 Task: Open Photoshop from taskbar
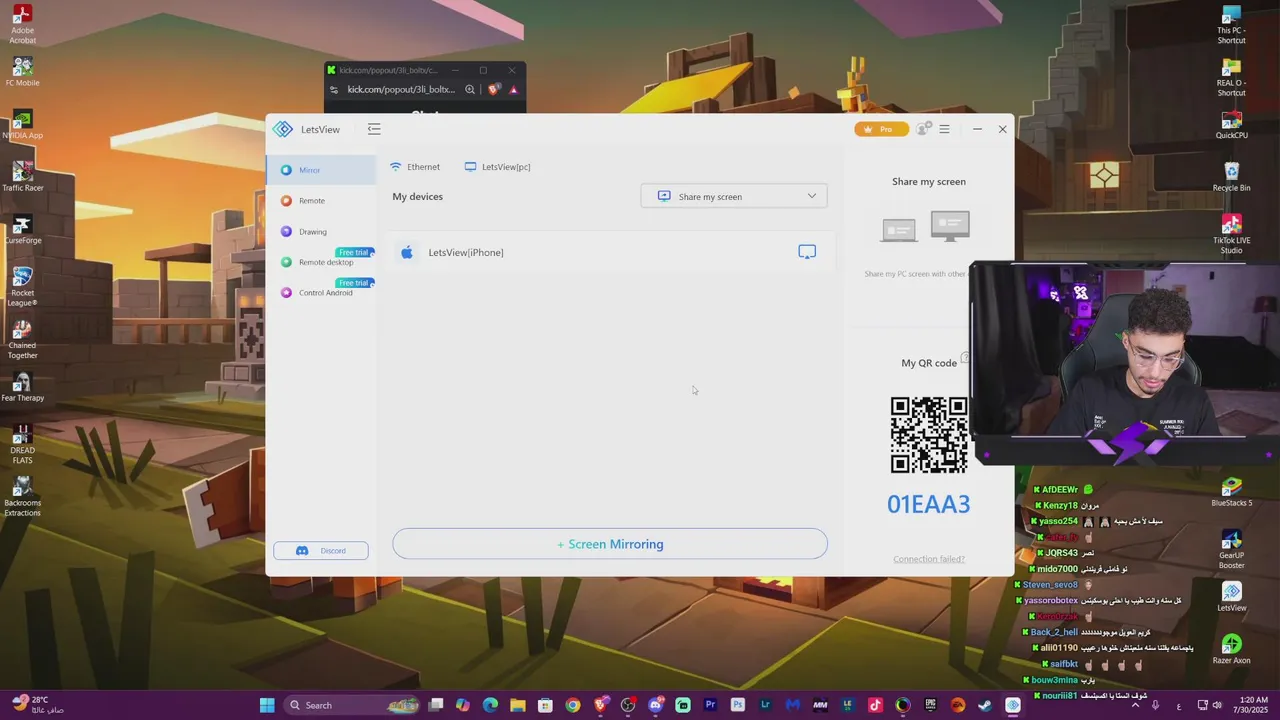[x=737, y=705]
